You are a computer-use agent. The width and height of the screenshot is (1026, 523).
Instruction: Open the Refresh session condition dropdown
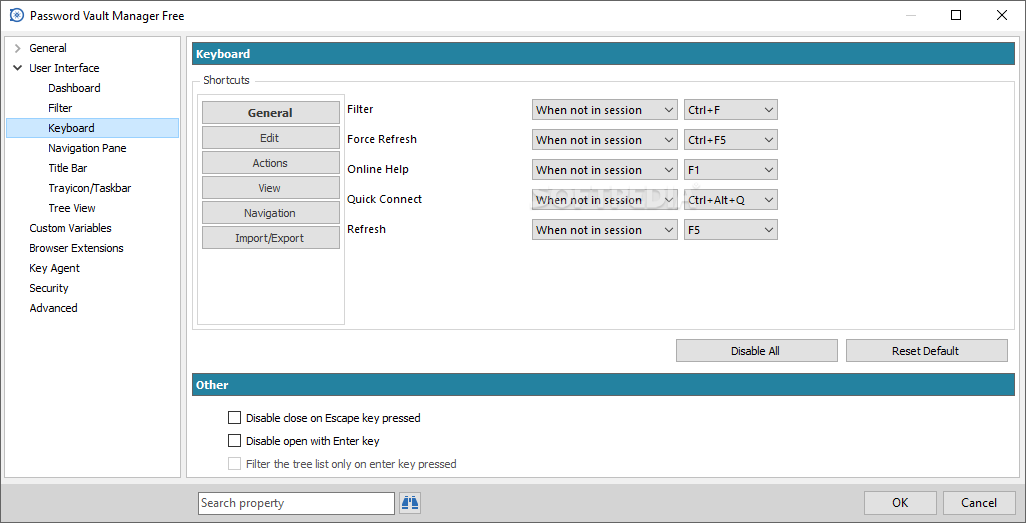tap(605, 230)
